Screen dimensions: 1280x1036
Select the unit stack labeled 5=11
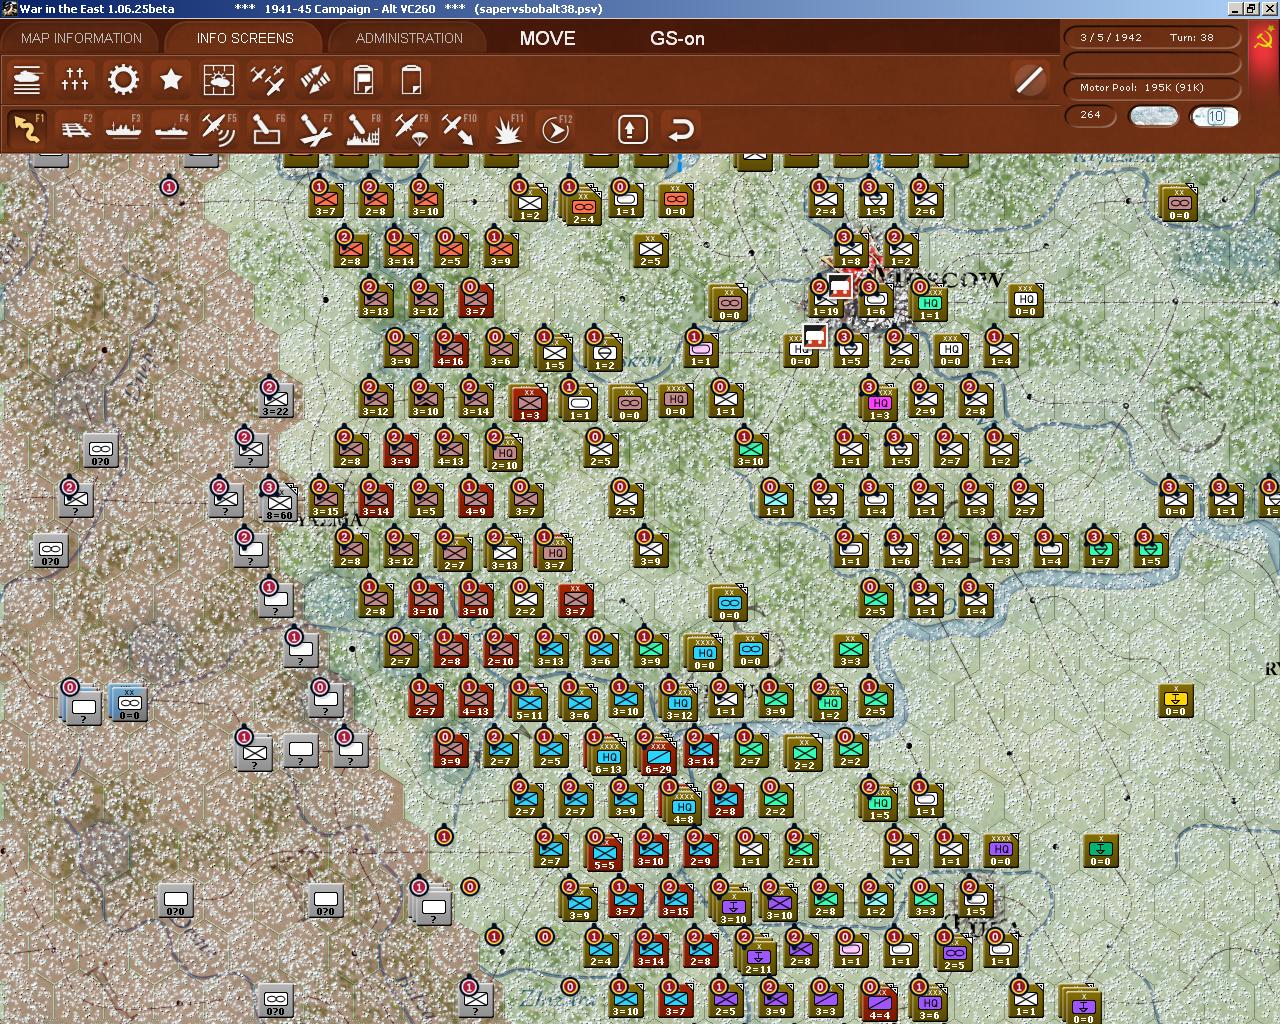pyautogui.click(x=530, y=703)
